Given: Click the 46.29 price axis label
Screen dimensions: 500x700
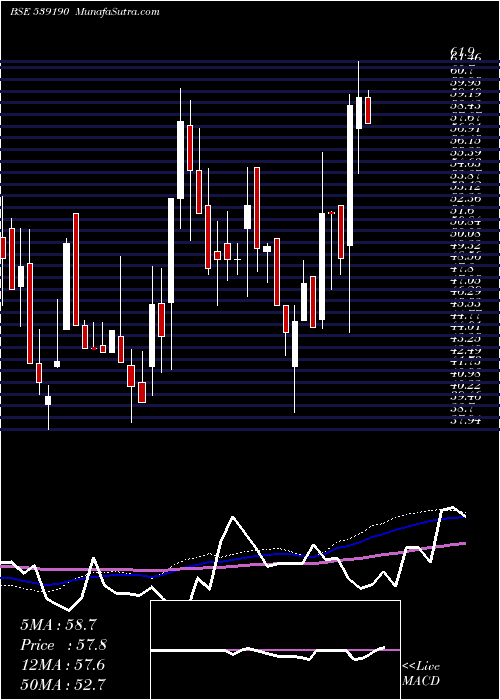Looking at the screenshot, I should 465,292.
